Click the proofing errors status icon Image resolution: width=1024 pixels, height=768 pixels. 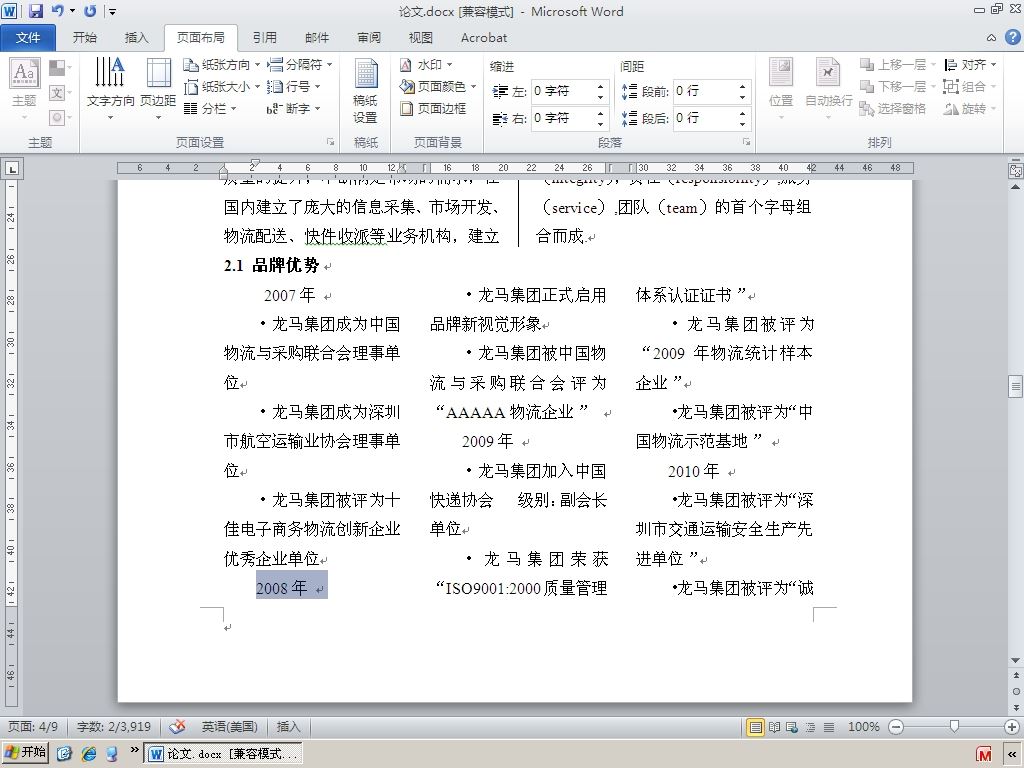177,727
